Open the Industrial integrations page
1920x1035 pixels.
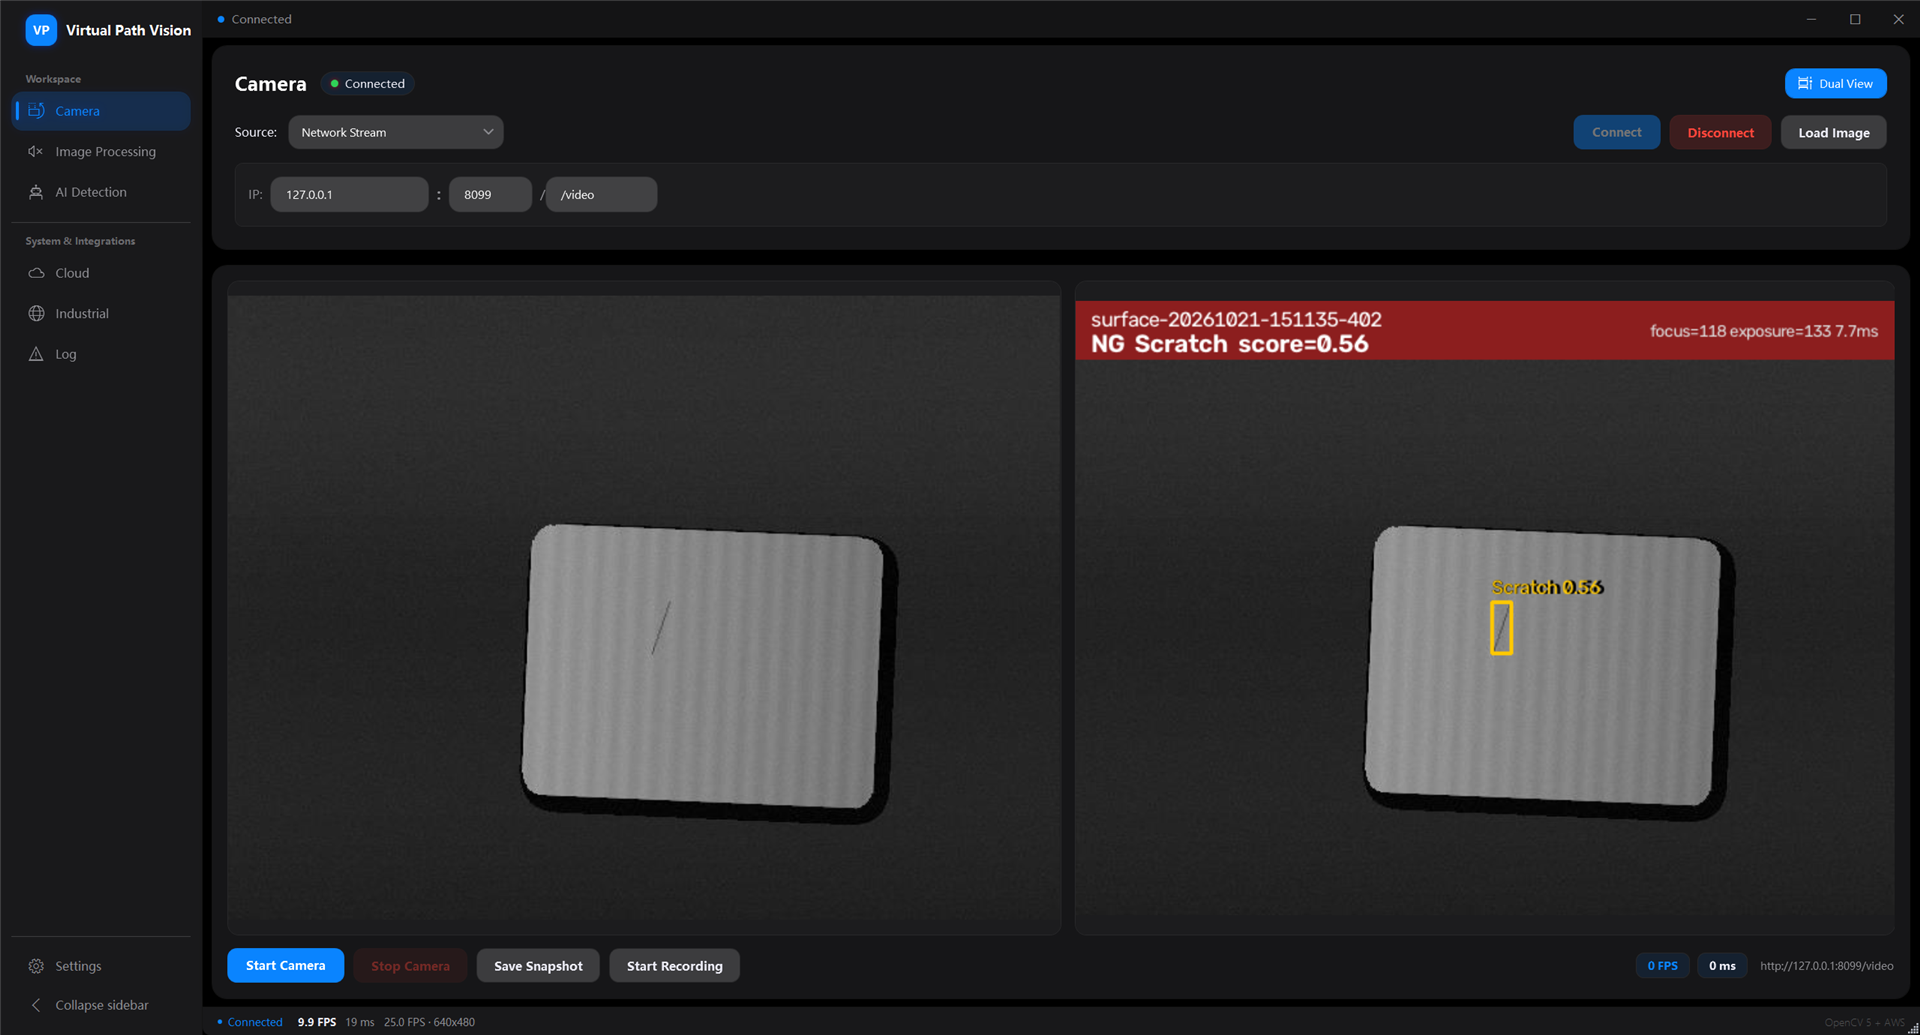tap(101, 313)
